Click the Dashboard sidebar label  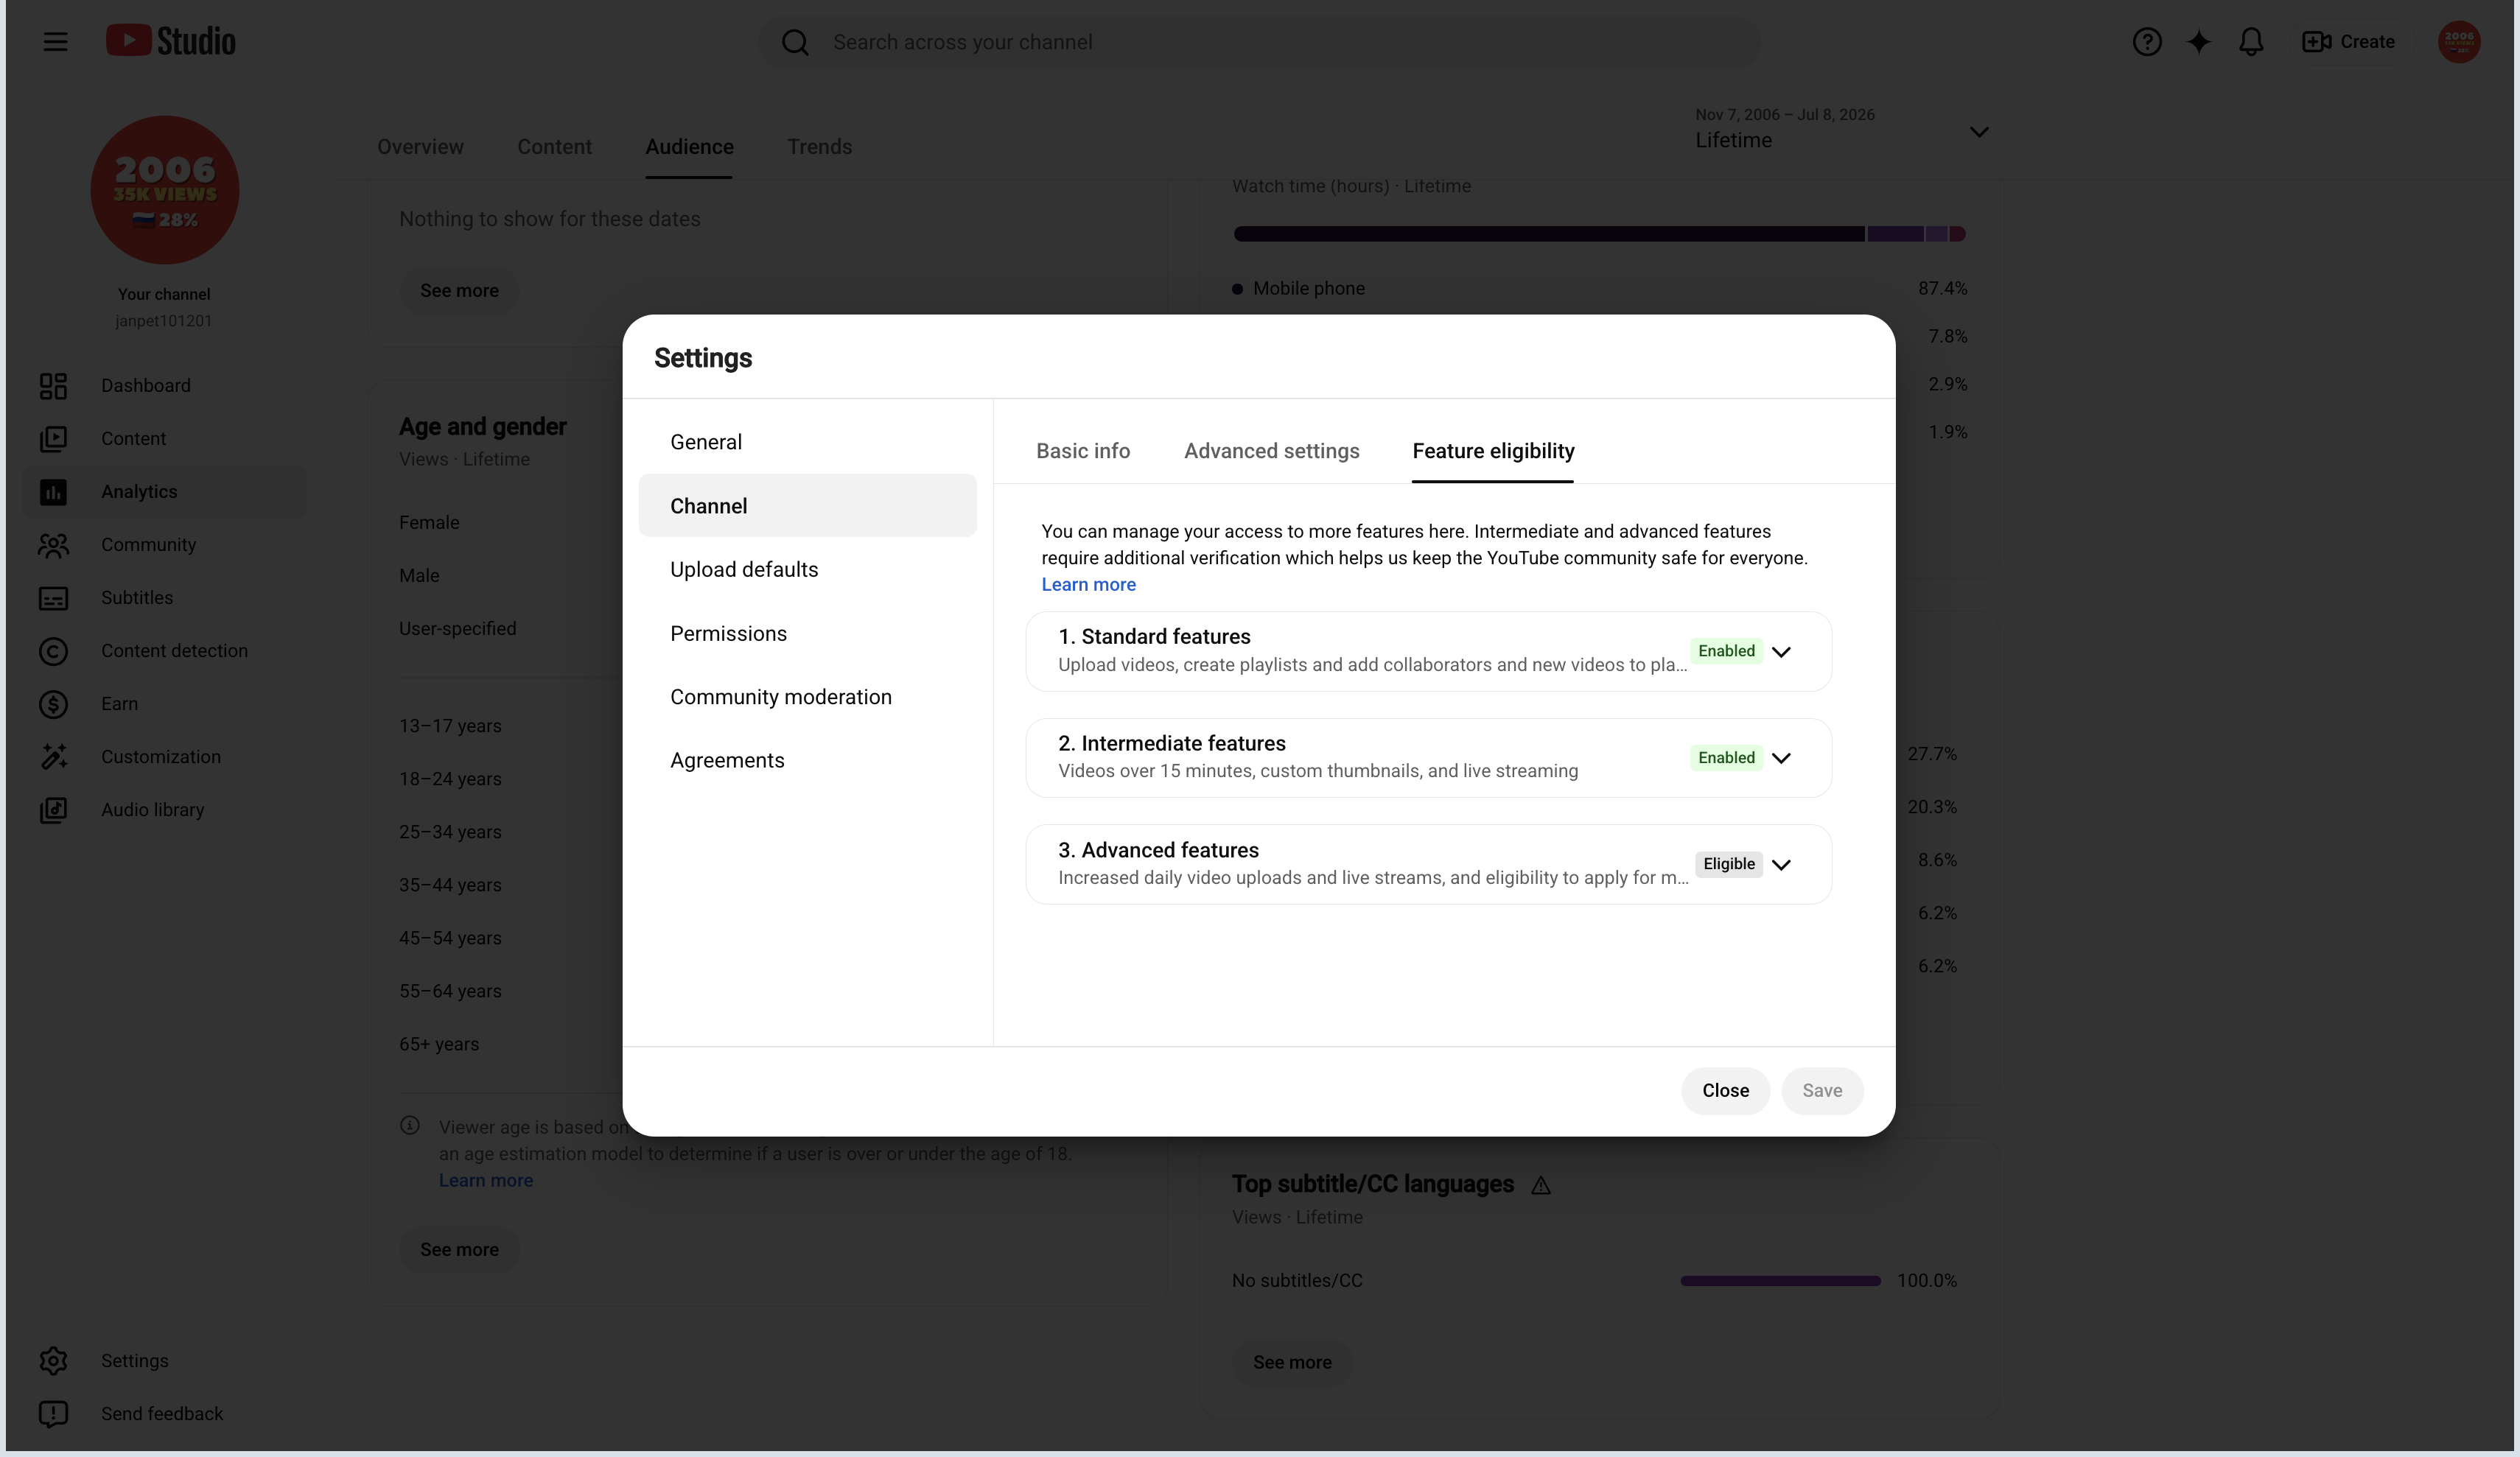(x=146, y=386)
